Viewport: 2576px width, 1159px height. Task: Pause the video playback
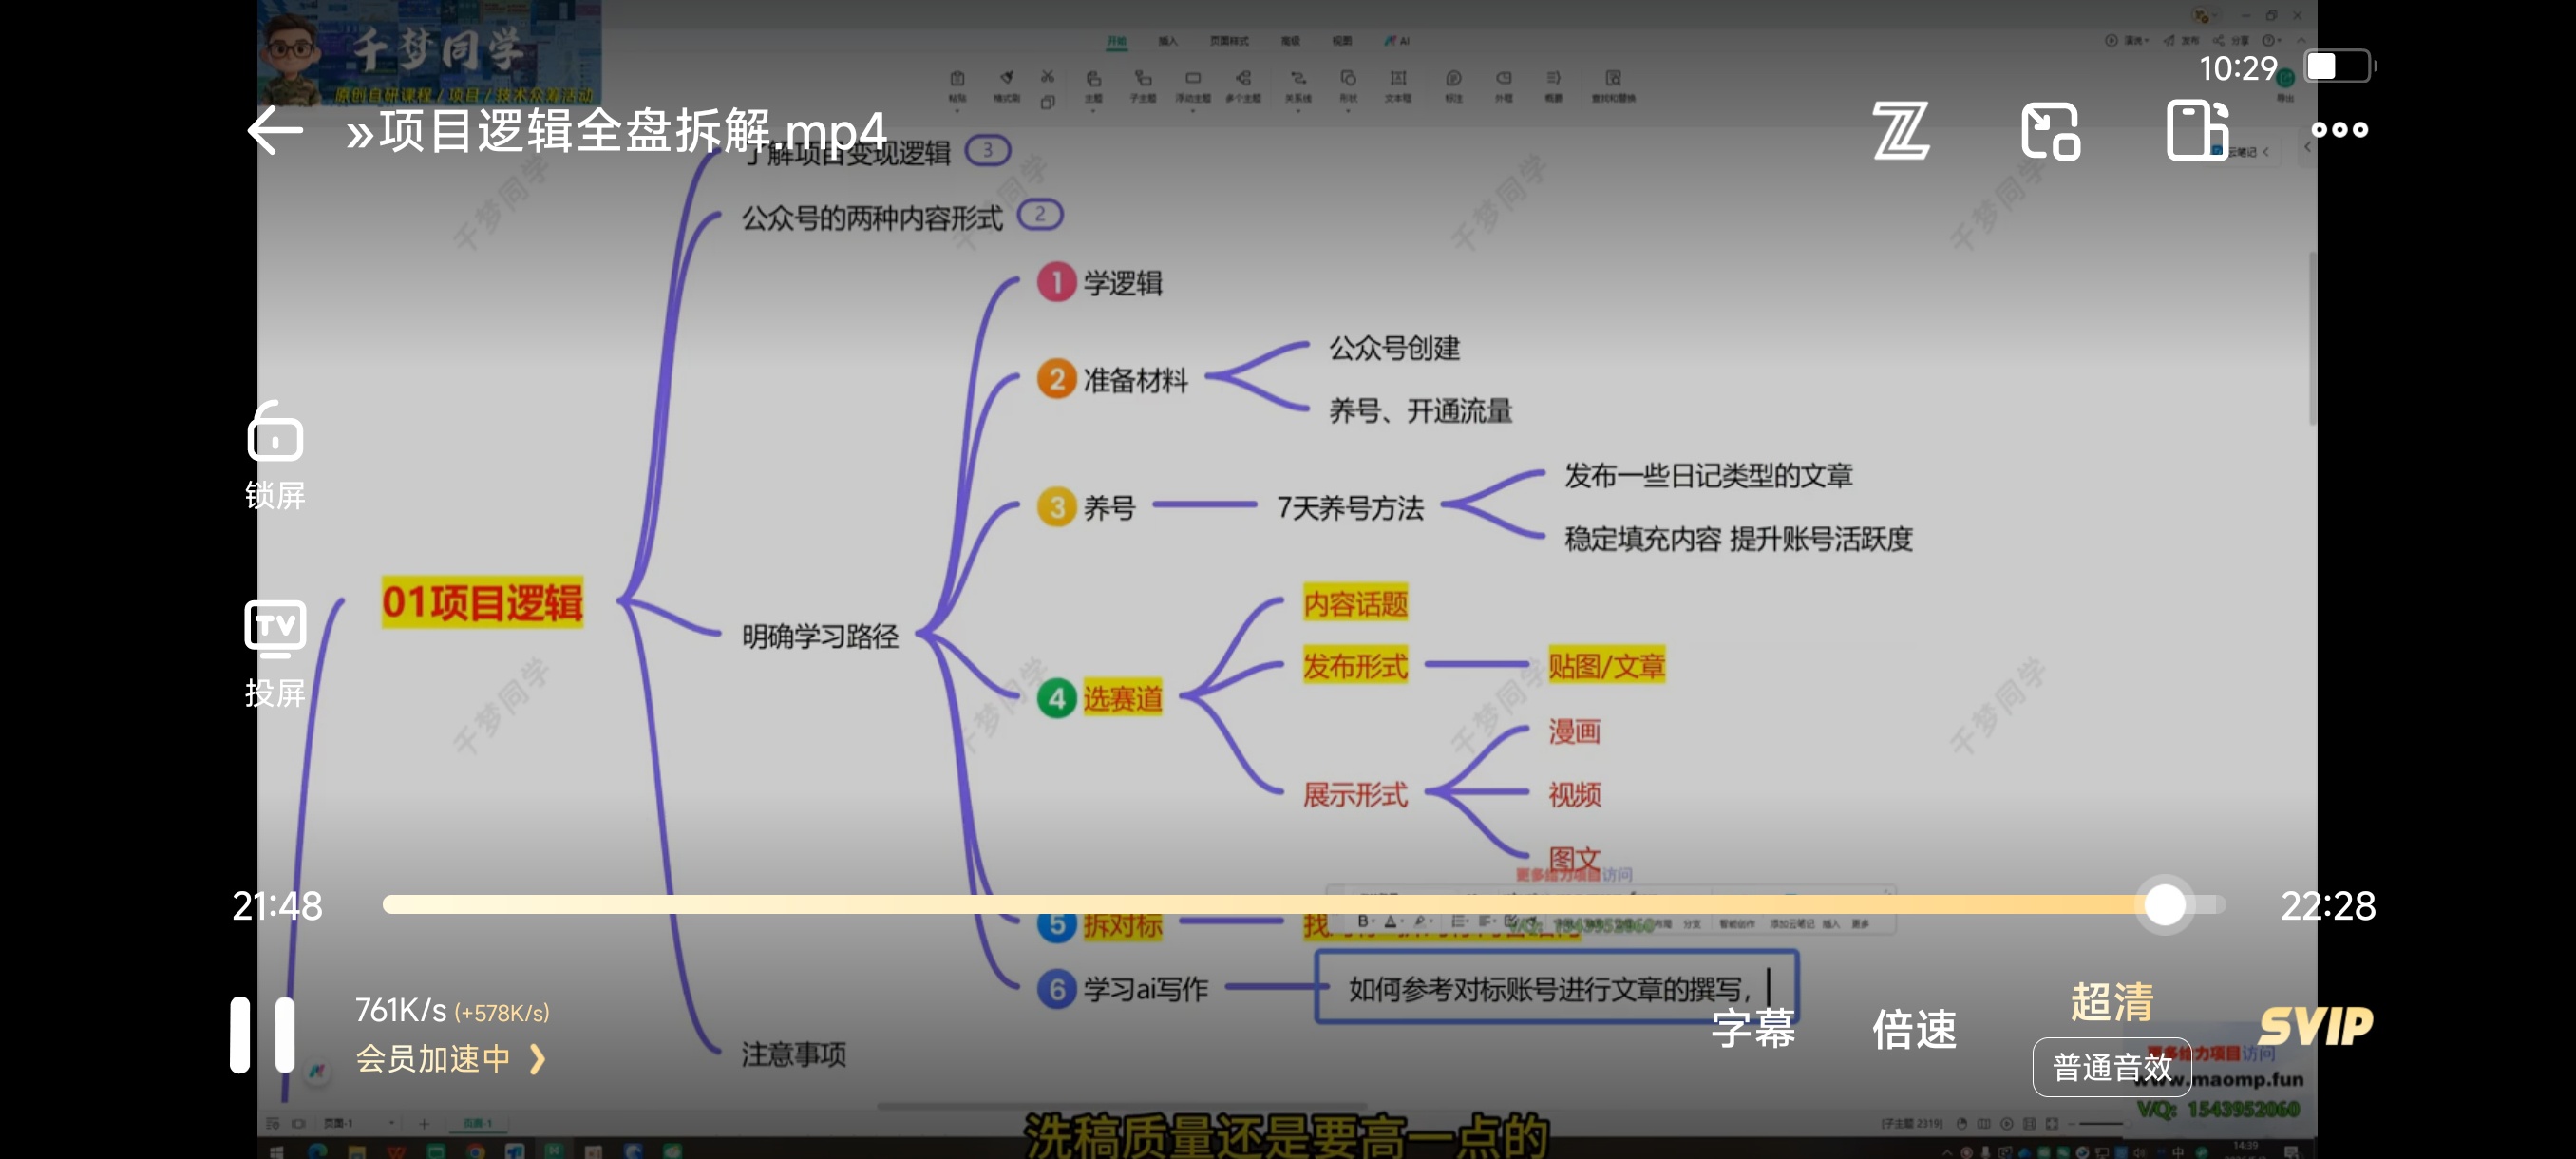(x=262, y=1034)
